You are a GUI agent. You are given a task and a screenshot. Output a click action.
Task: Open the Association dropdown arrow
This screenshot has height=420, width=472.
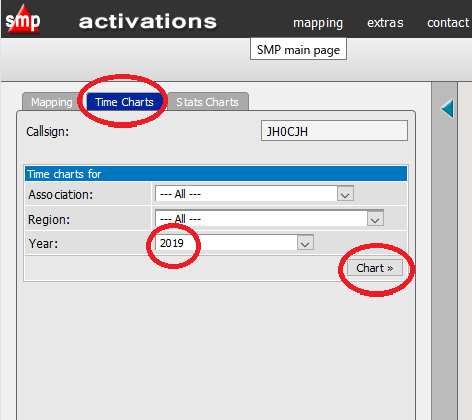tap(345, 194)
